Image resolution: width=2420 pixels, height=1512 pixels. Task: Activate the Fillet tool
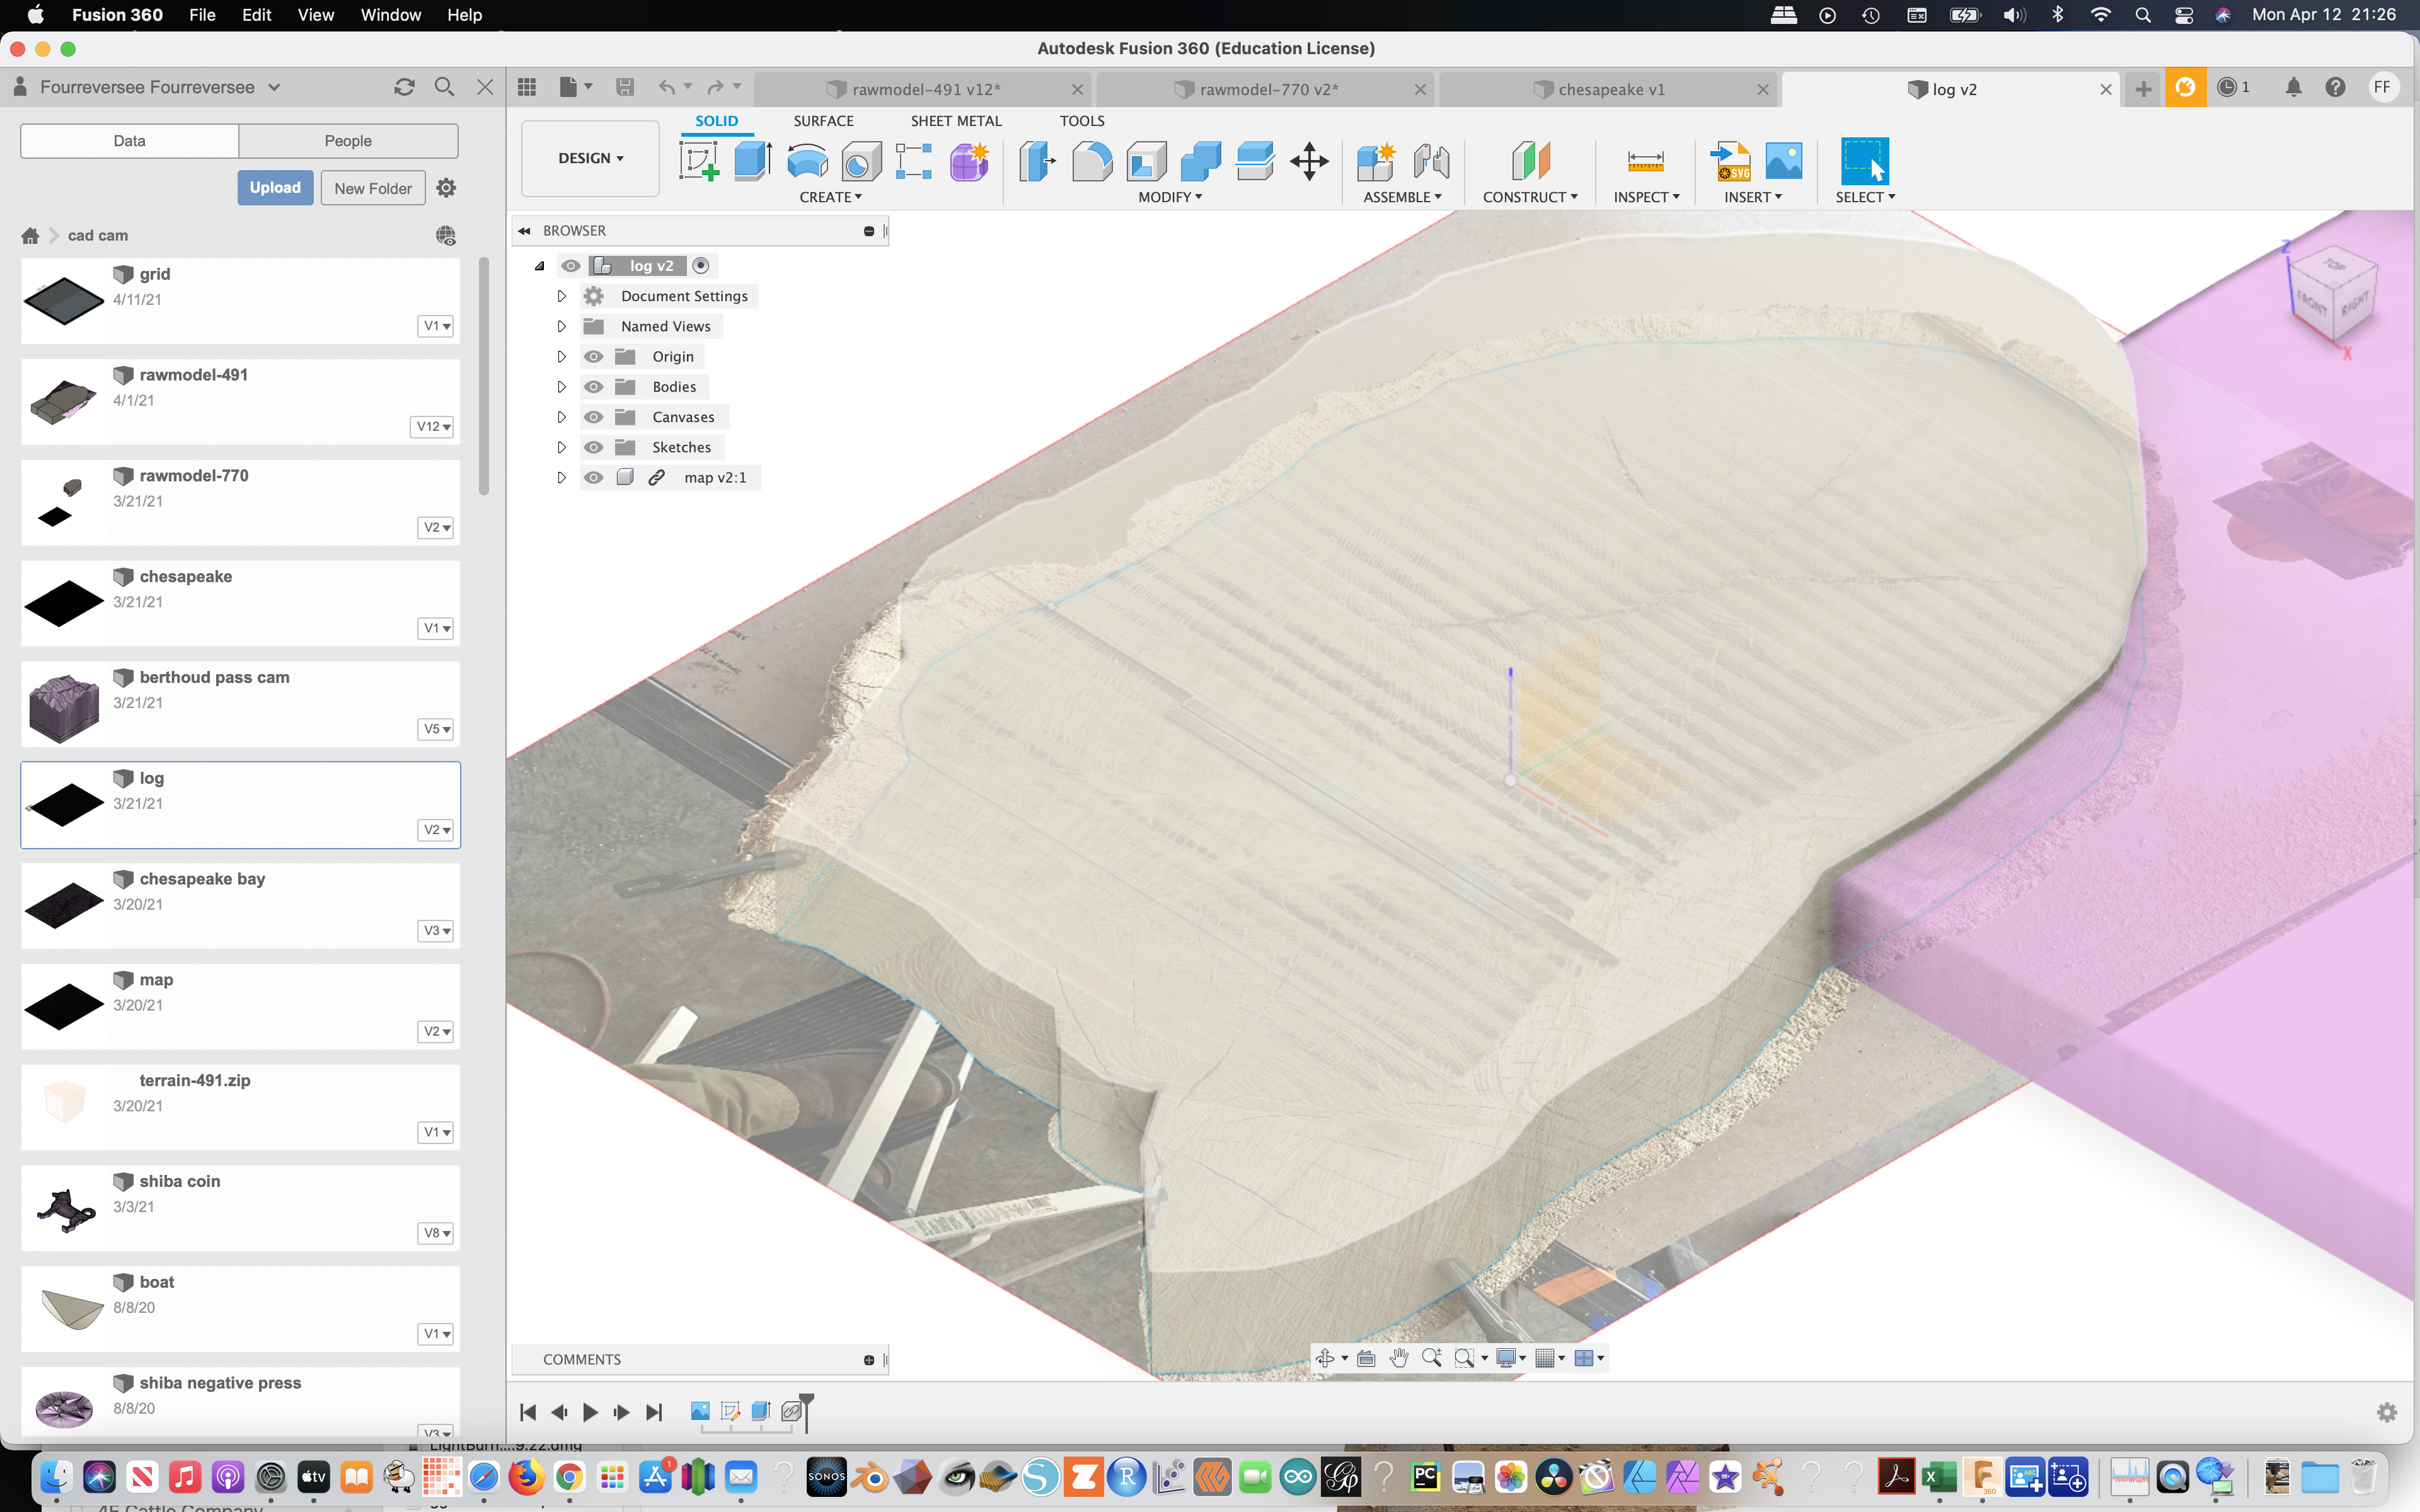click(x=1092, y=161)
